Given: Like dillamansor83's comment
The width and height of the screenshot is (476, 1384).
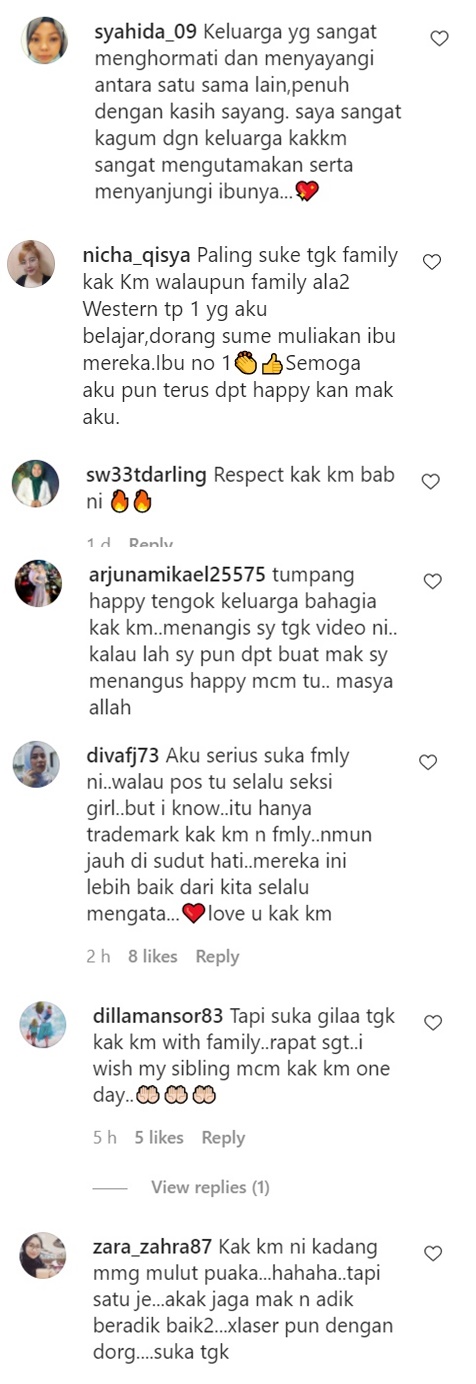Looking at the screenshot, I should [x=433, y=1022].
